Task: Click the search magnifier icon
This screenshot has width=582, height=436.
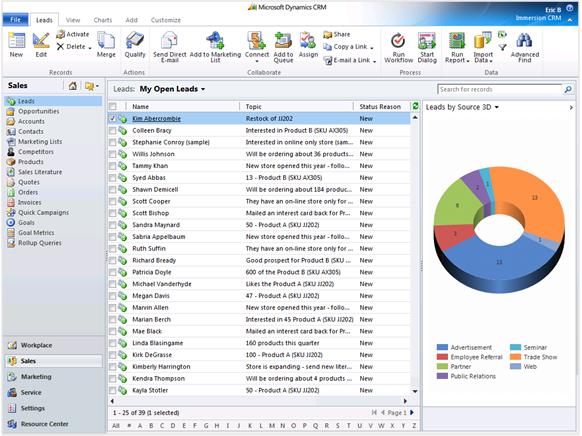Action: 568,89
